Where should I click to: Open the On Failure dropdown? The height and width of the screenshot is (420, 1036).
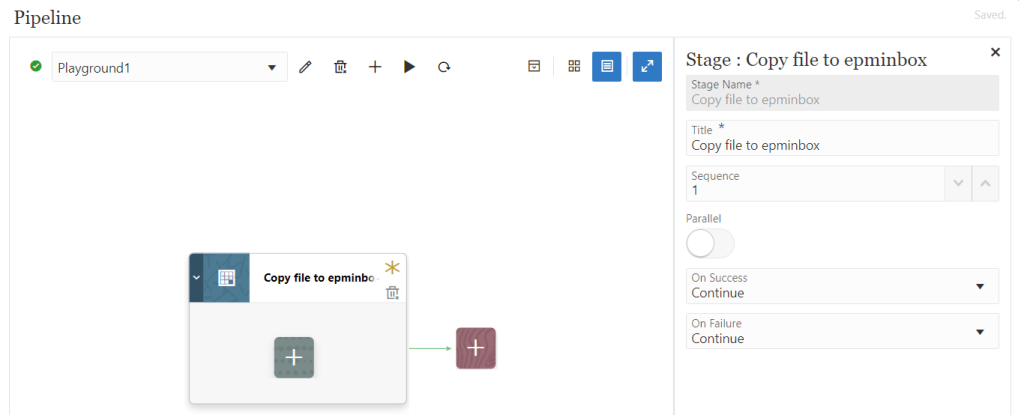tap(842, 332)
